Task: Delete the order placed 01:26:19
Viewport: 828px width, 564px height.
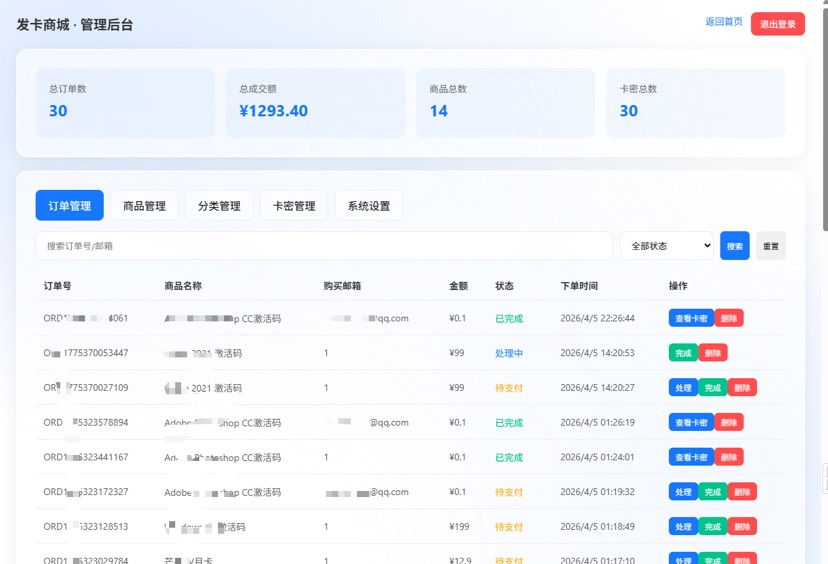Action: (x=729, y=422)
